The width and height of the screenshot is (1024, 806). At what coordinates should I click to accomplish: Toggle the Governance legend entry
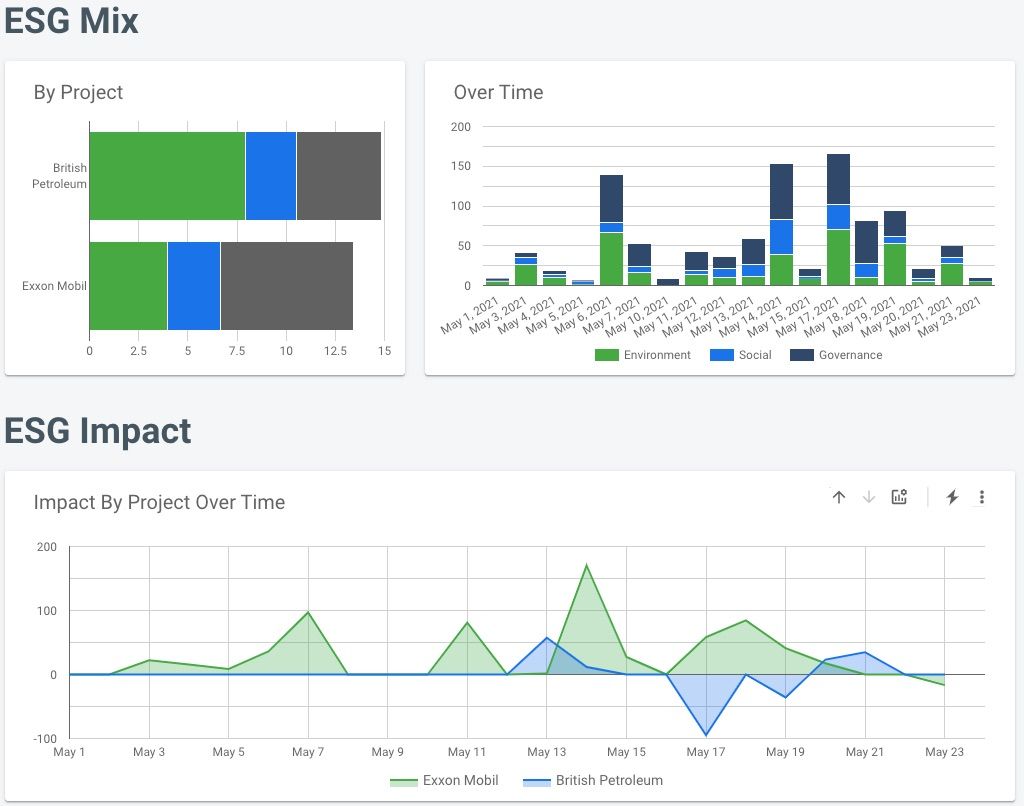point(837,355)
